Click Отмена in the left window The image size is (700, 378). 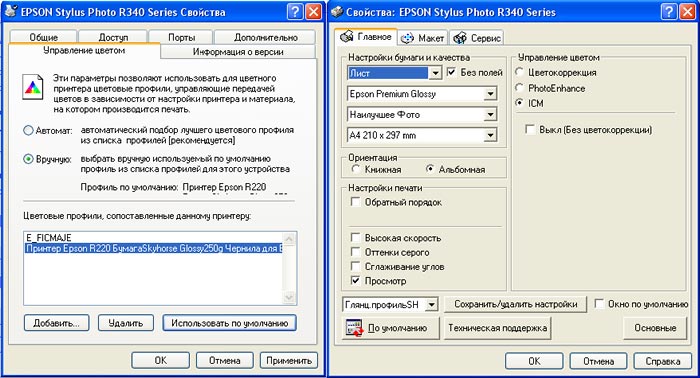225,360
